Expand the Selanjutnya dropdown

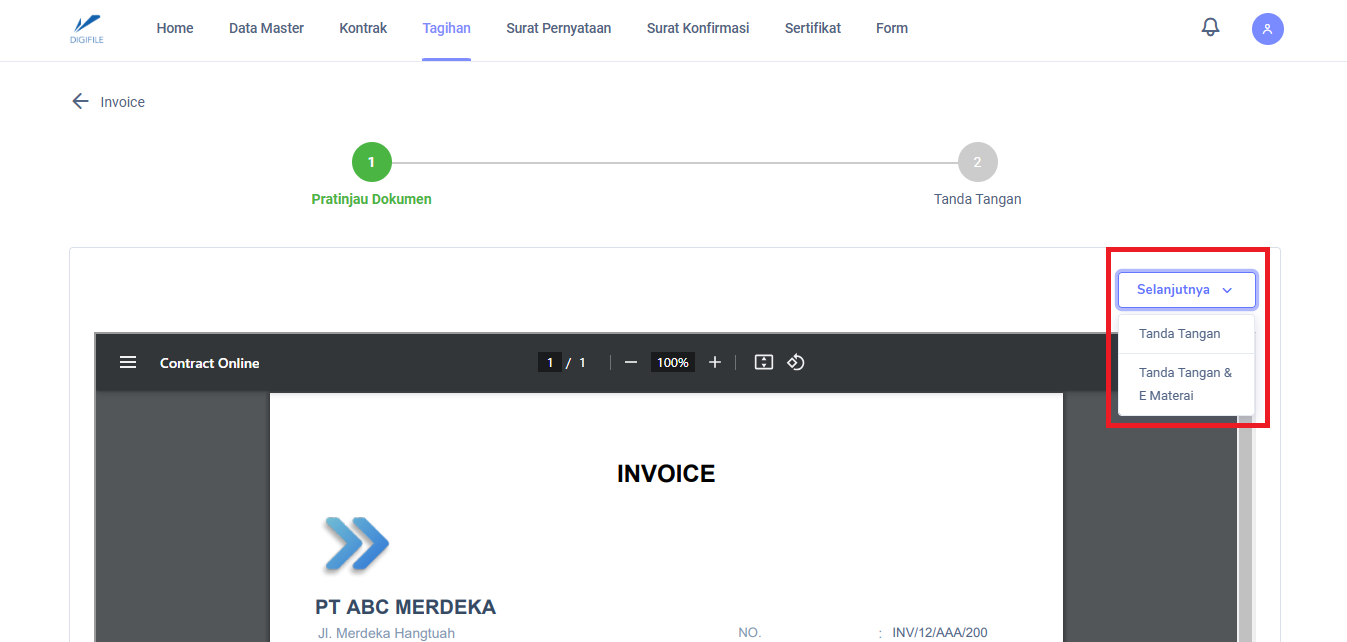(x=1186, y=290)
